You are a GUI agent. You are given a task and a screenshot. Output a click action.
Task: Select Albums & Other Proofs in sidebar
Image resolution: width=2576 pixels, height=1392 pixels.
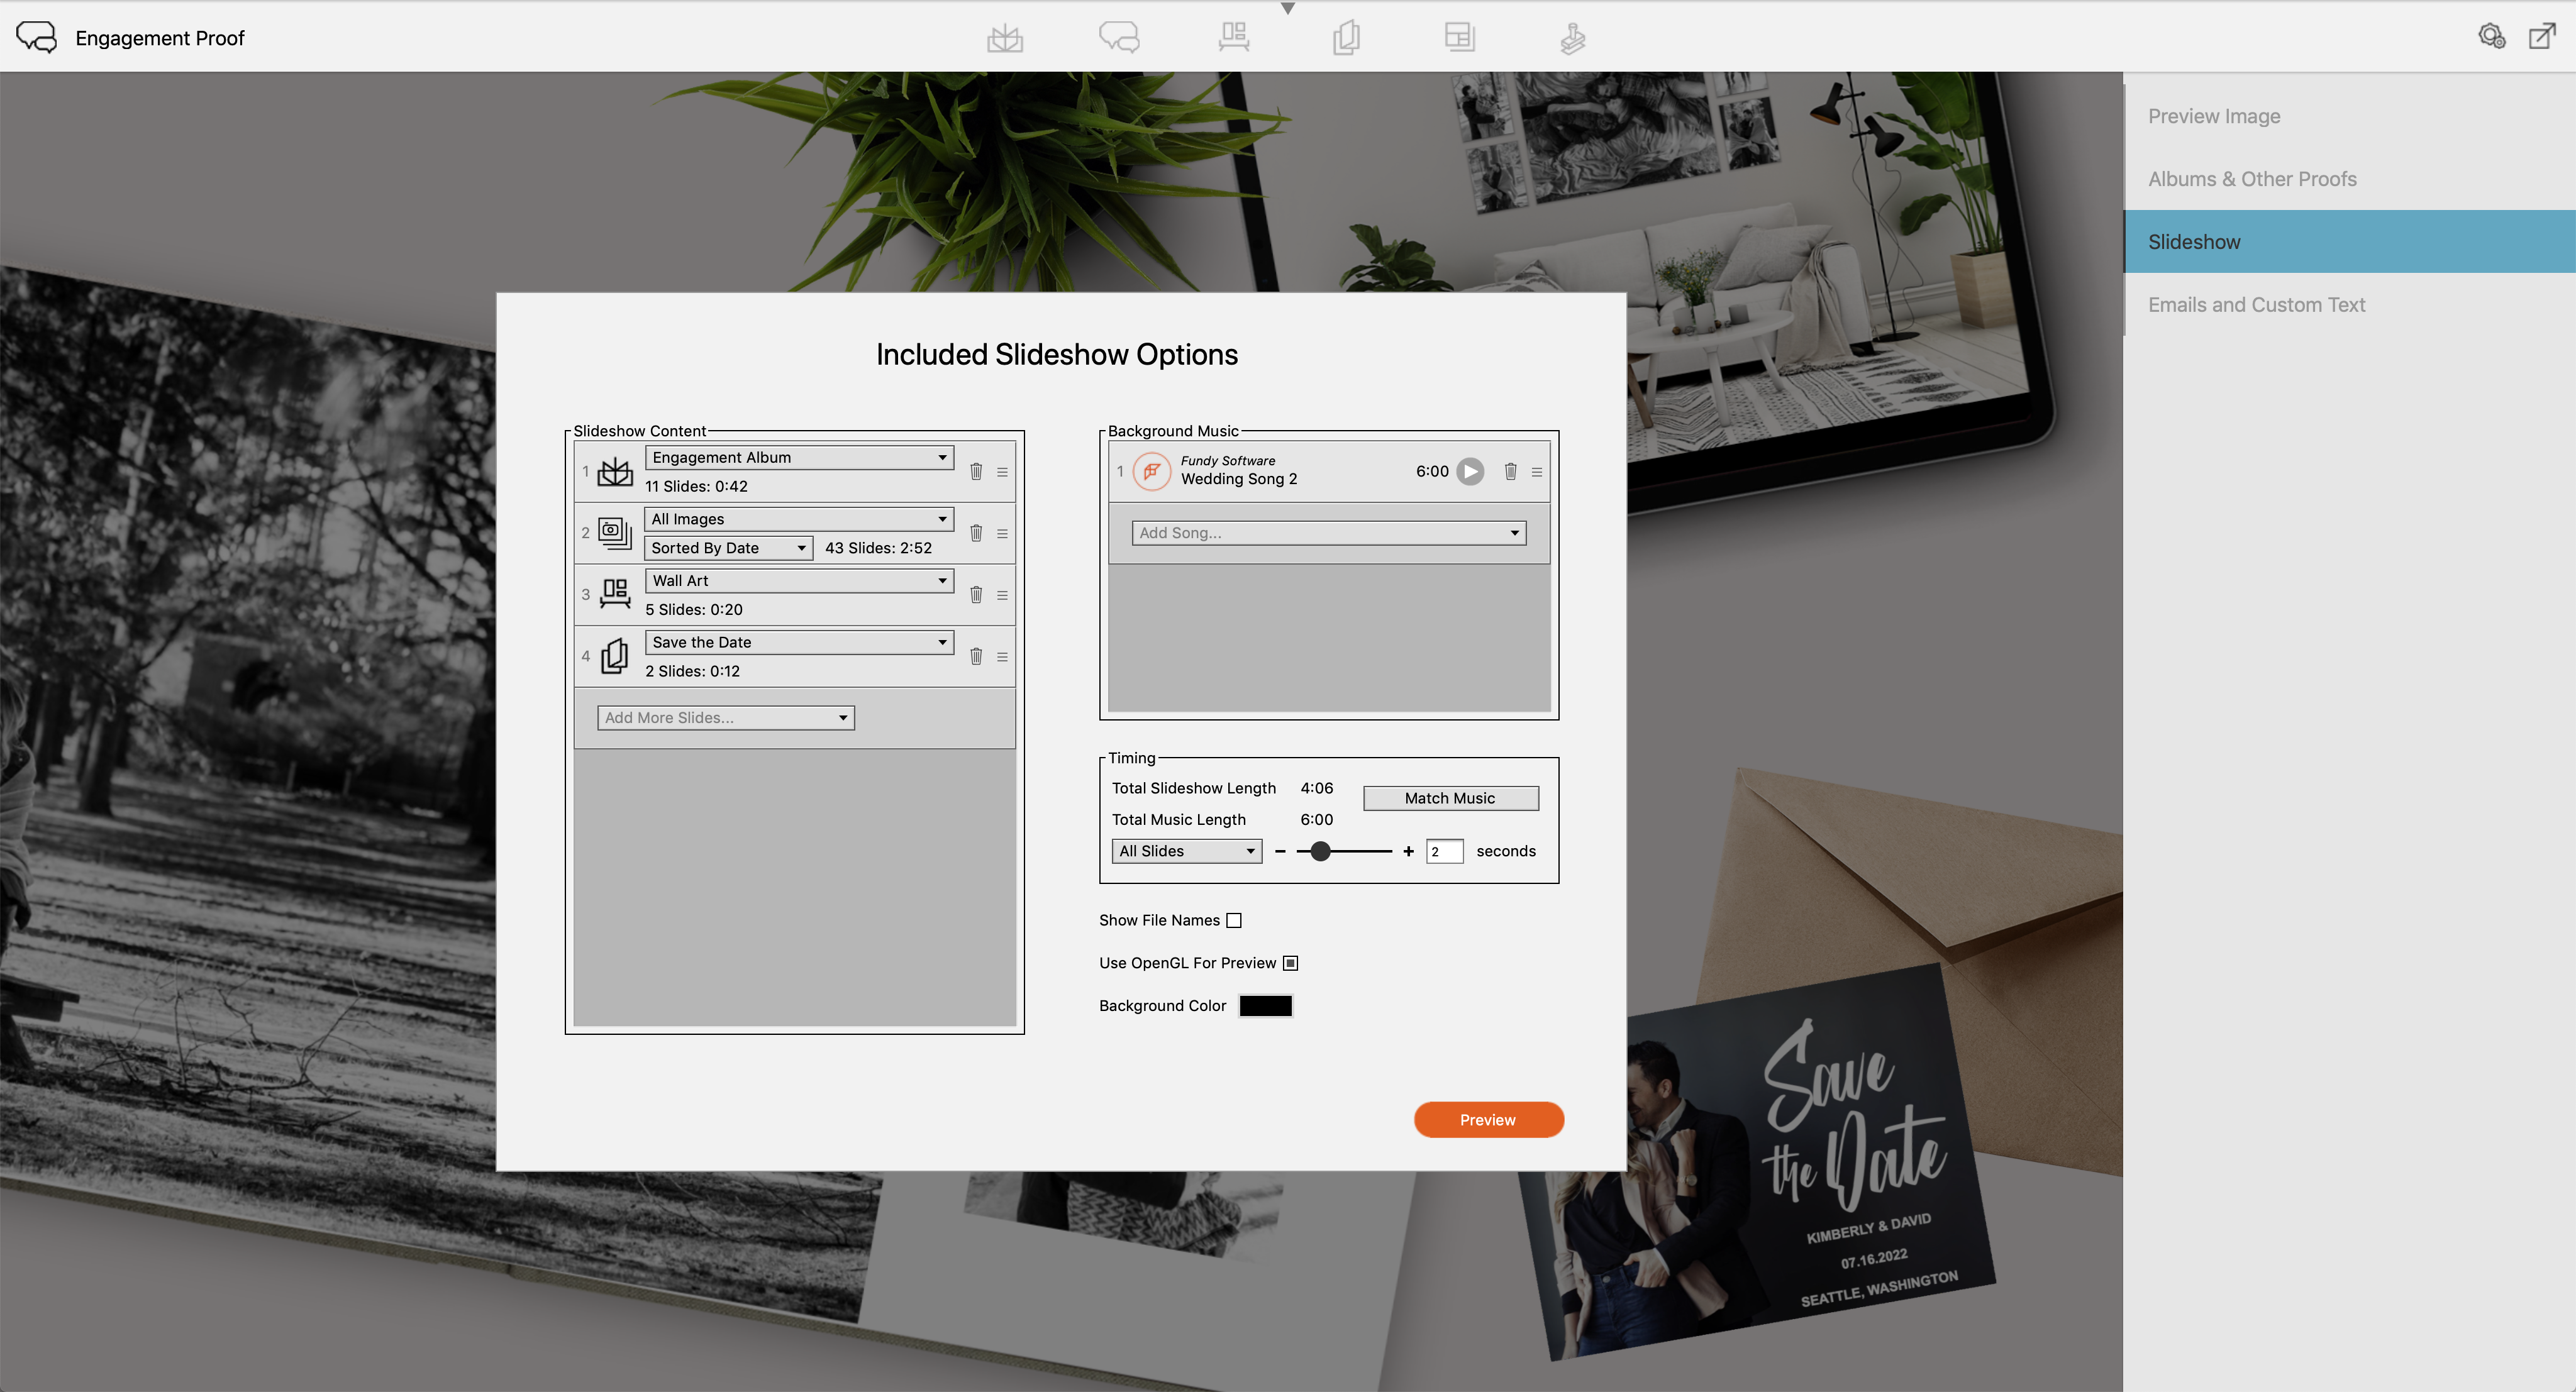pyautogui.click(x=2350, y=179)
